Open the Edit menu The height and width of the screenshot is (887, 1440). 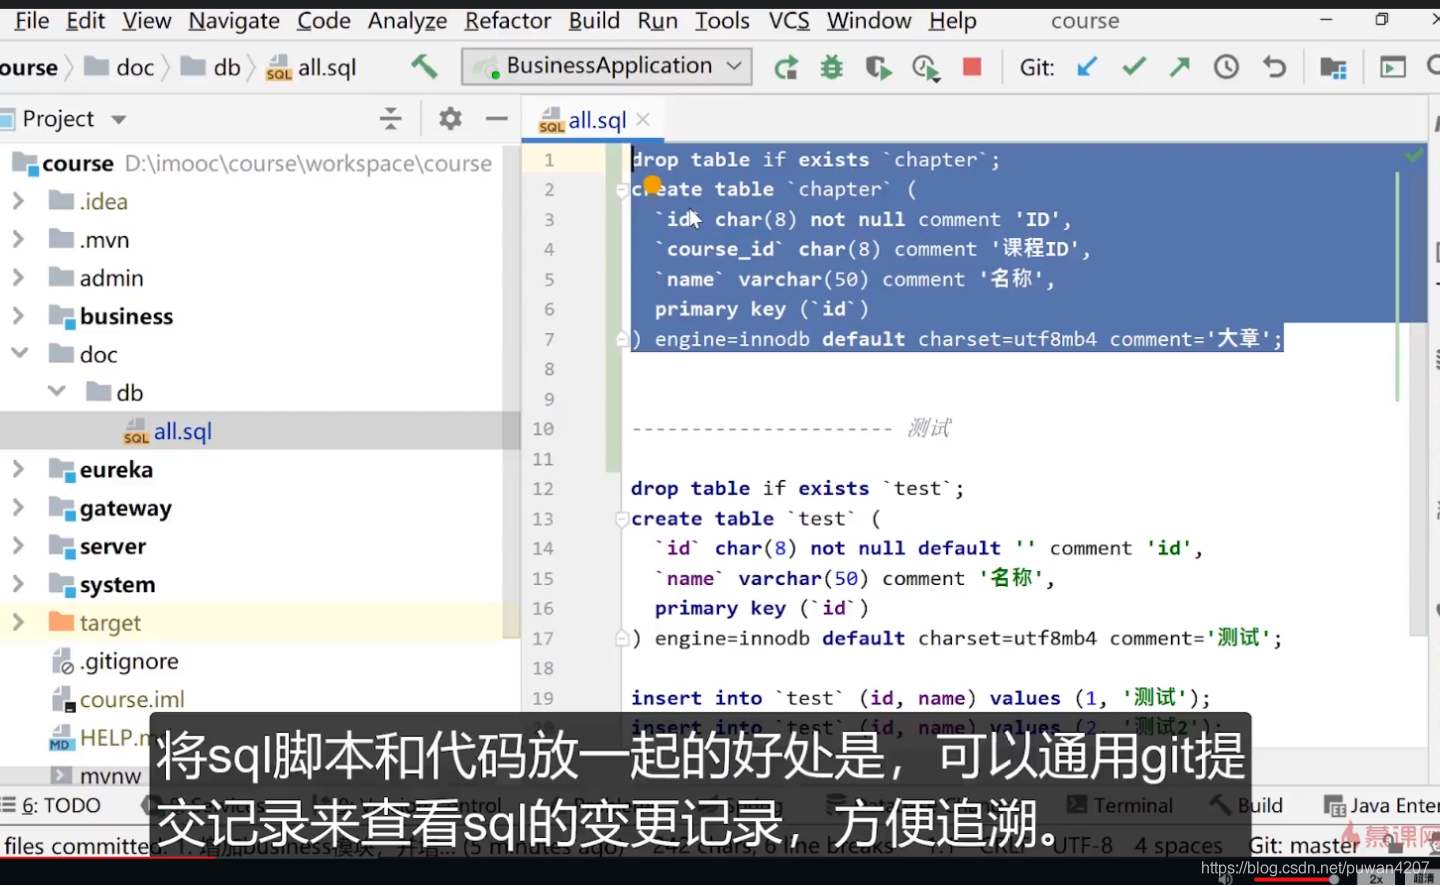pos(85,21)
